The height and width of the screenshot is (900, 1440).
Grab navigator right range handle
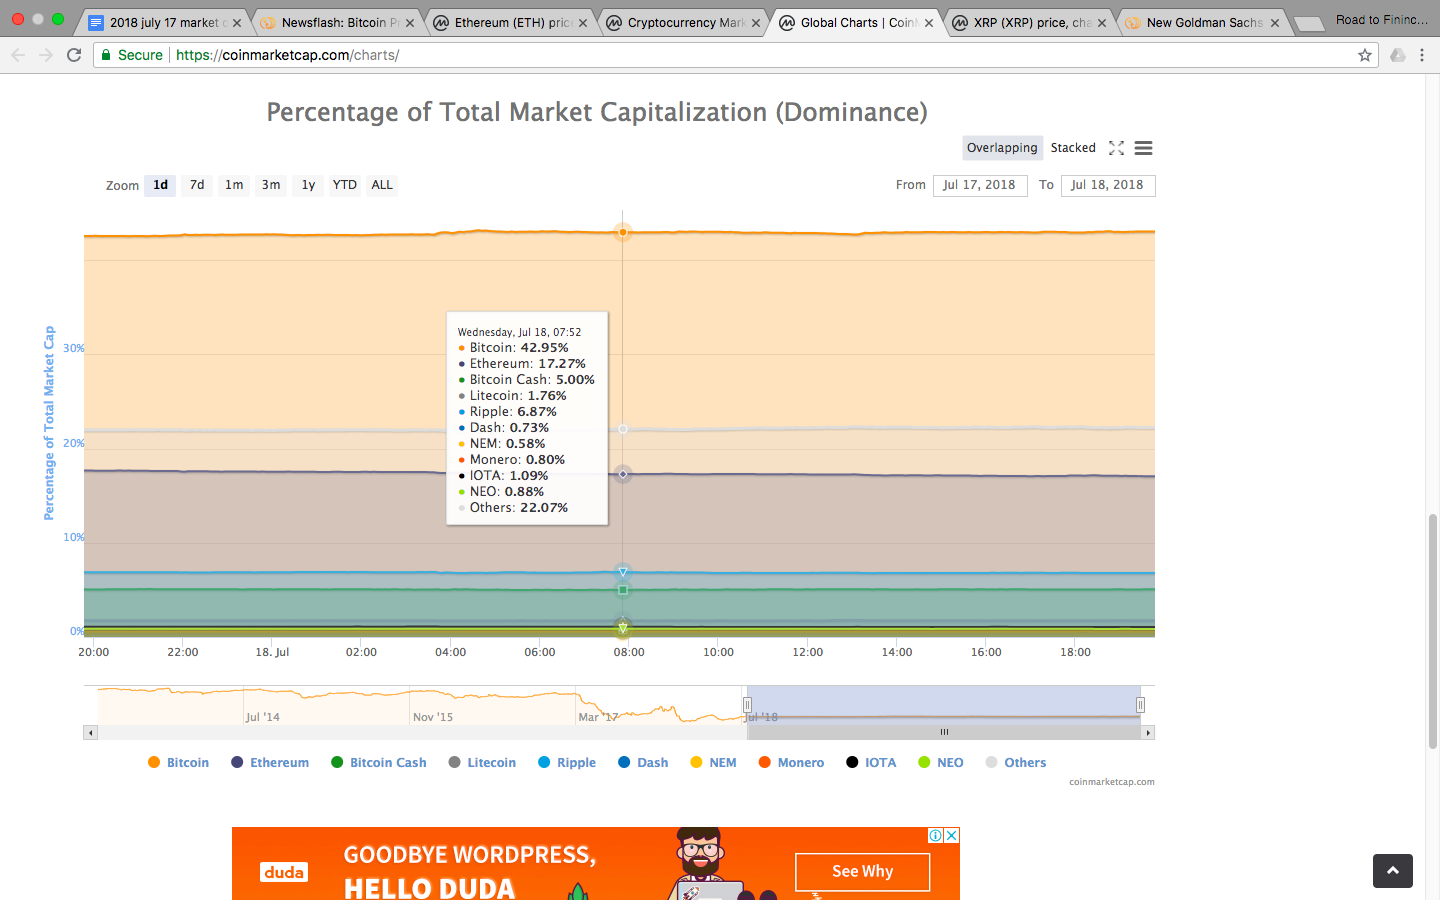point(1140,705)
